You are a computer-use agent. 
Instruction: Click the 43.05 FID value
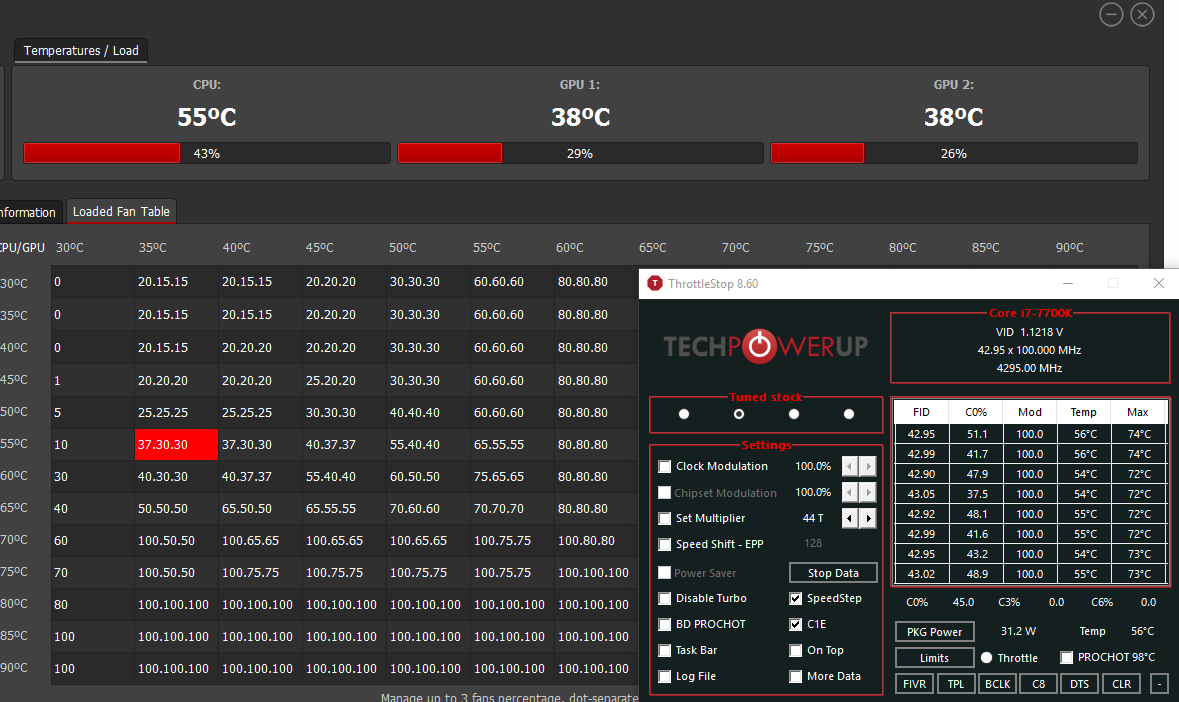(x=921, y=494)
